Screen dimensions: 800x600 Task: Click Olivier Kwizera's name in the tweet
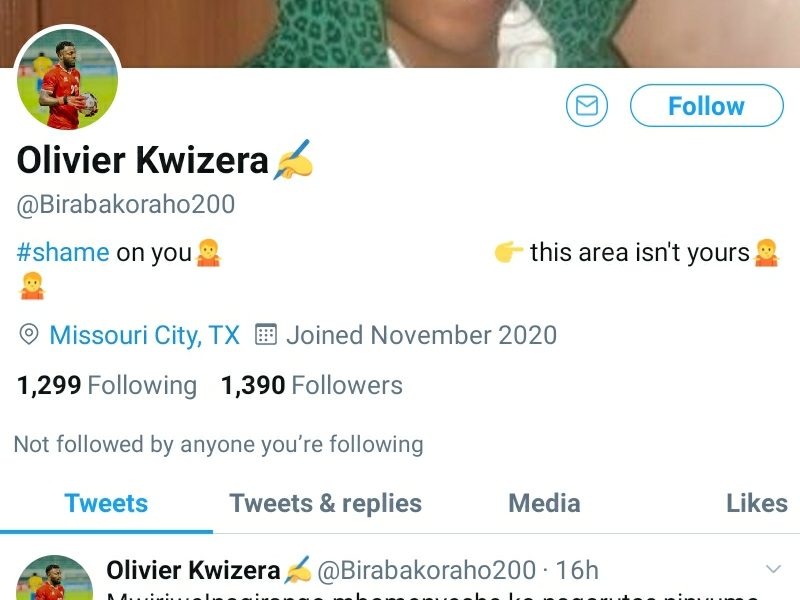(x=193, y=571)
